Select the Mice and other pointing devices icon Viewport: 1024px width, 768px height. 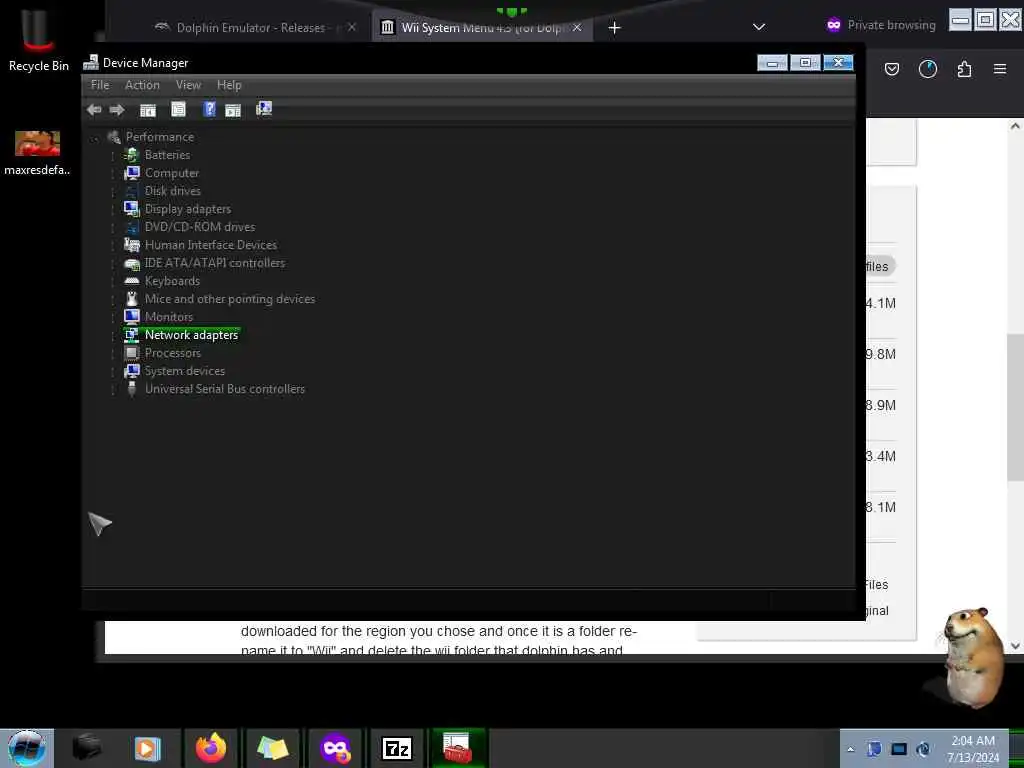(132, 298)
